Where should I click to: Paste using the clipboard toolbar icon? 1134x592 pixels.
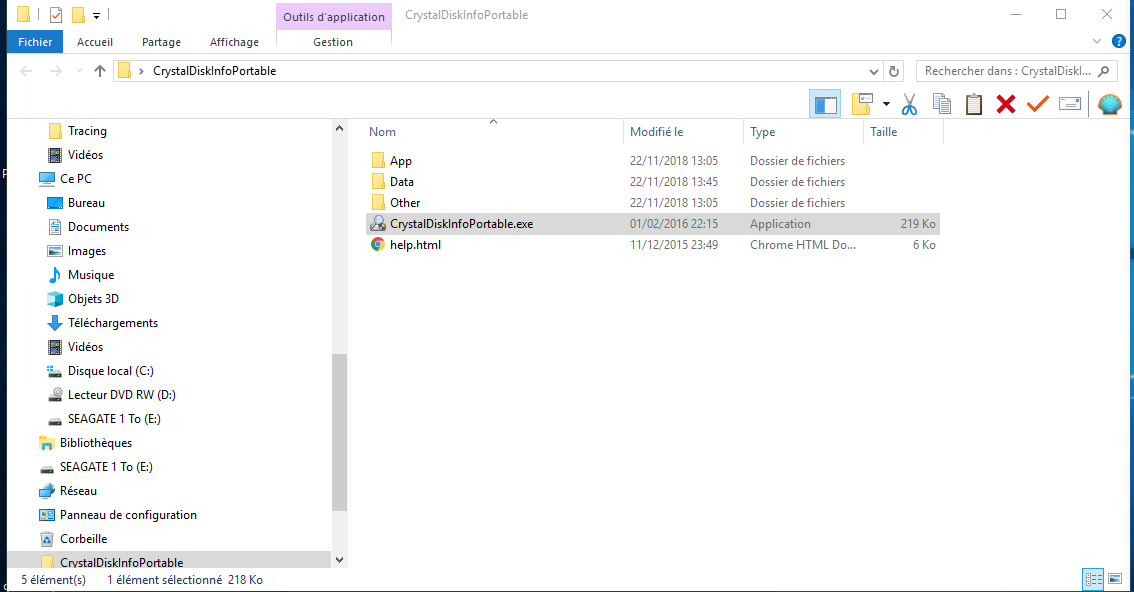point(974,104)
